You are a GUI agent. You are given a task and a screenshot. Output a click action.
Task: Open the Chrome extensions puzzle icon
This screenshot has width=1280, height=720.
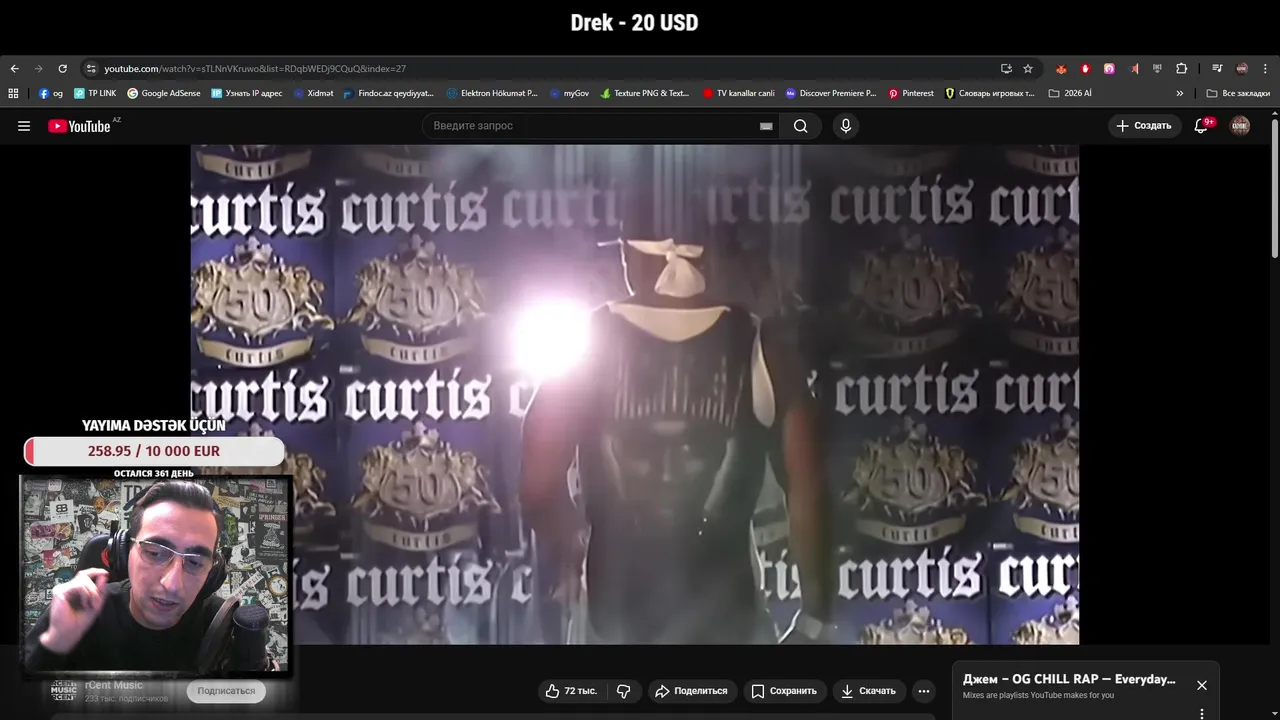(1181, 69)
